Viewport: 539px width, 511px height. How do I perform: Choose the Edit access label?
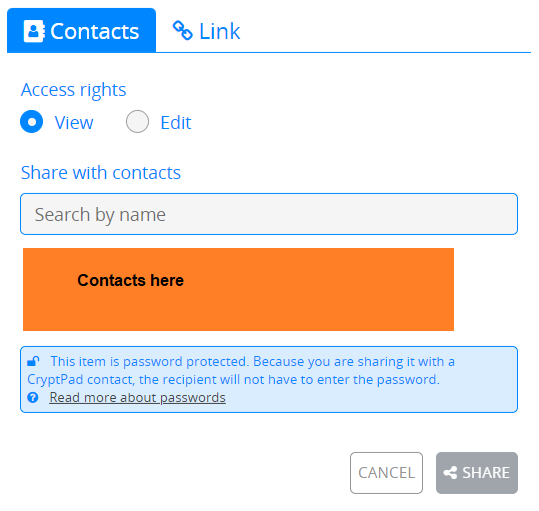[x=176, y=123]
